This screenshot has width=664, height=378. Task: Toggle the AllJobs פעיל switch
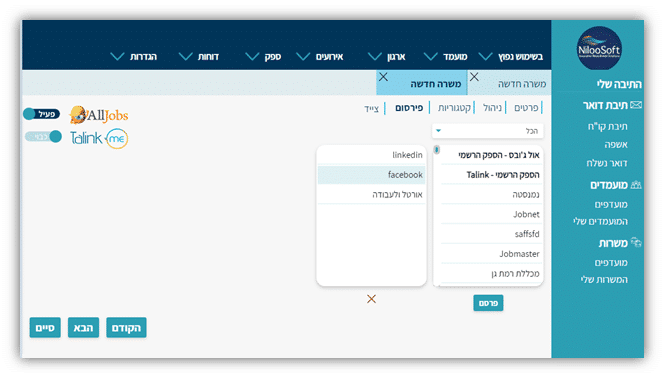(42, 114)
